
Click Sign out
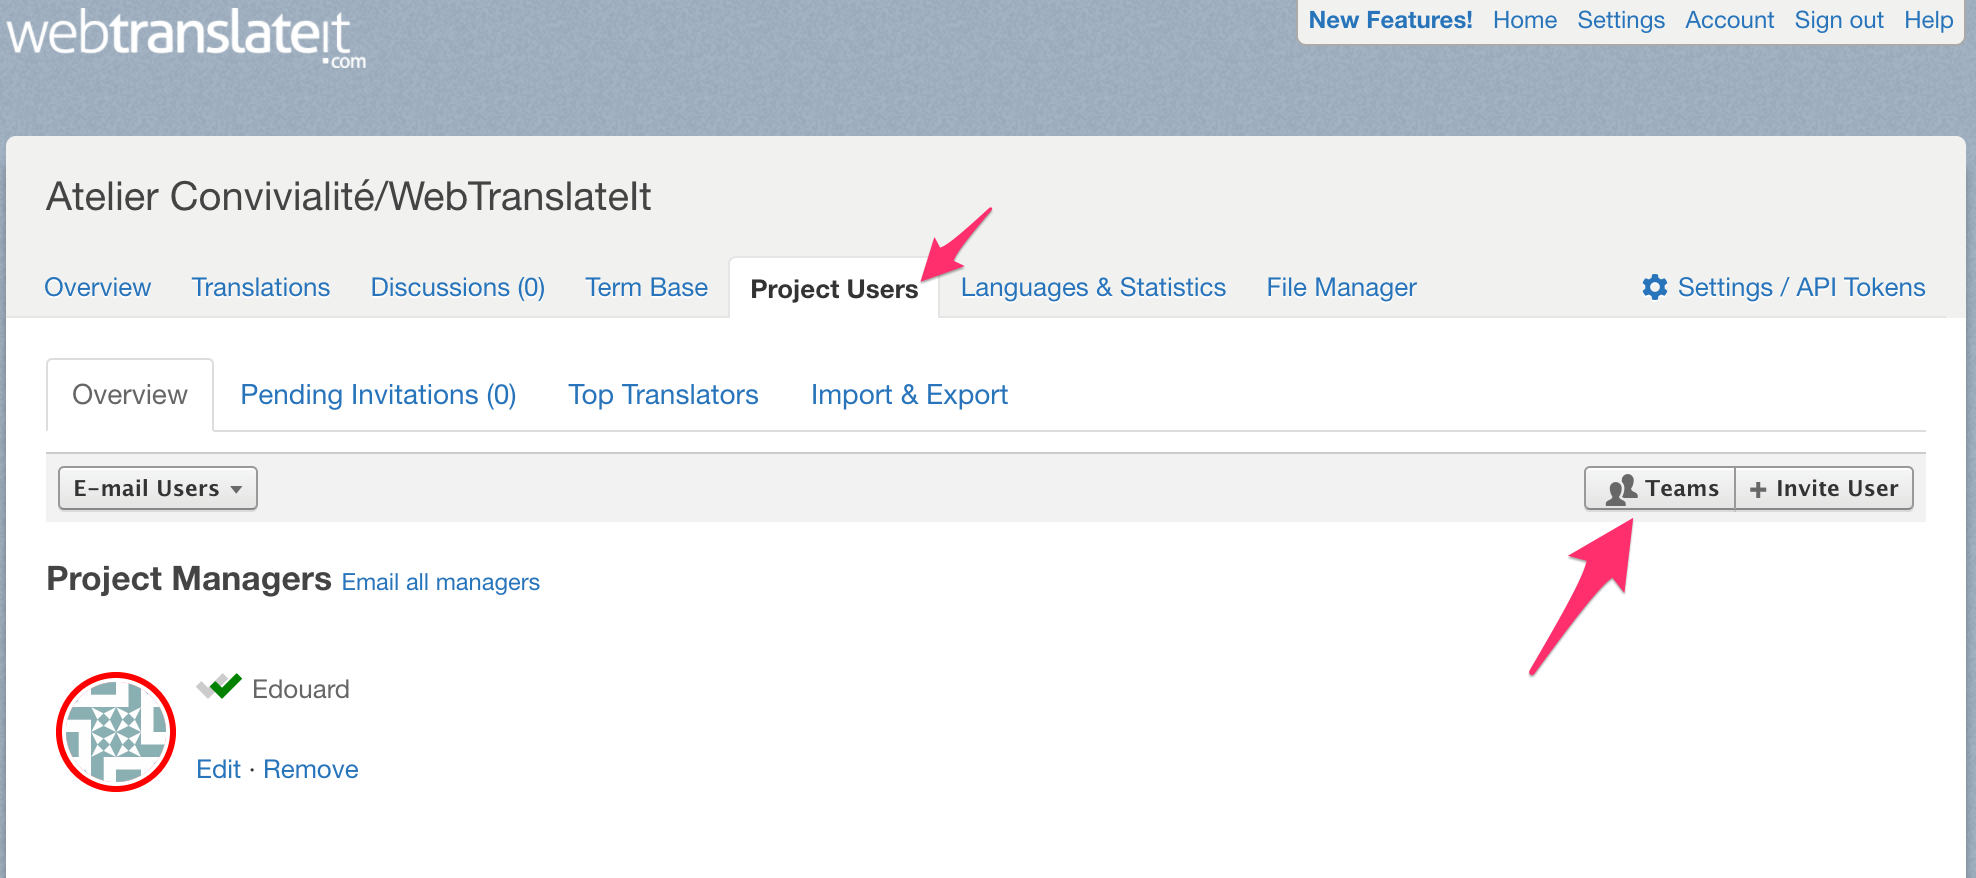(x=1838, y=20)
